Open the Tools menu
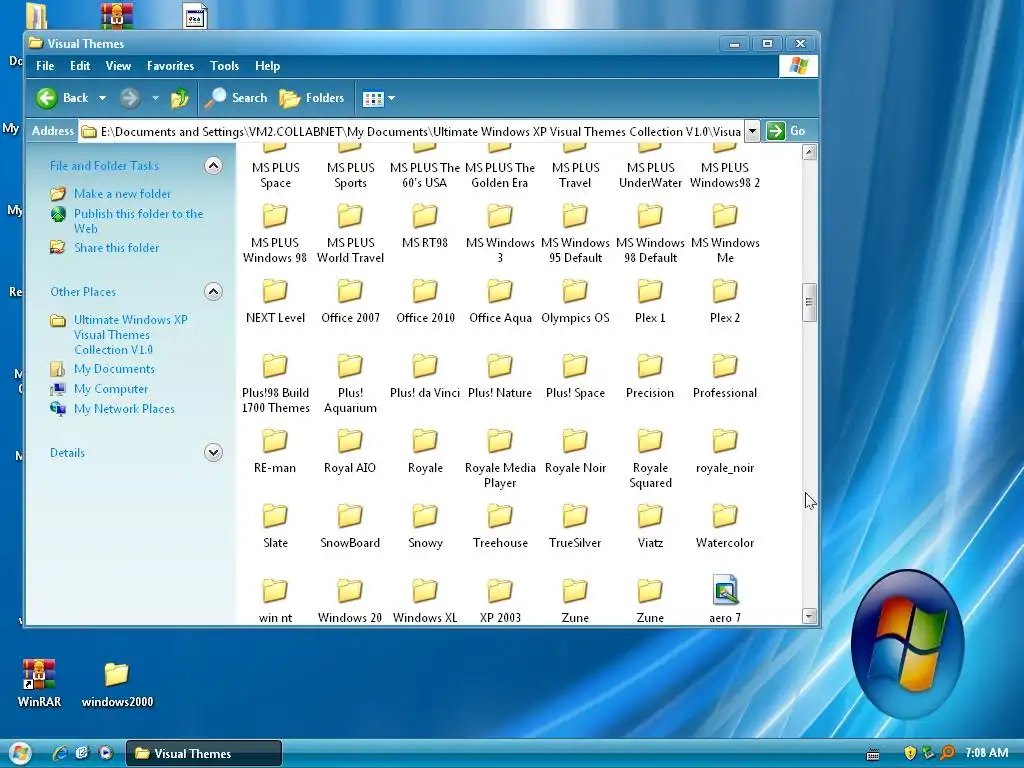Image resolution: width=1024 pixels, height=768 pixels. [x=224, y=66]
